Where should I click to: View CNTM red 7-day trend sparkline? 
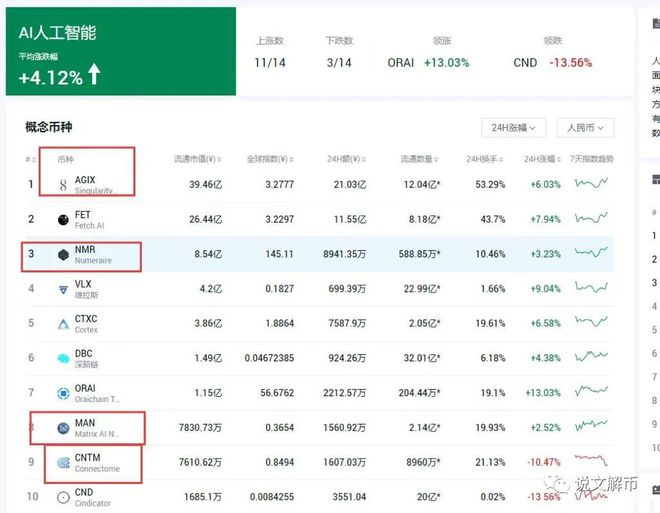point(591,462)
